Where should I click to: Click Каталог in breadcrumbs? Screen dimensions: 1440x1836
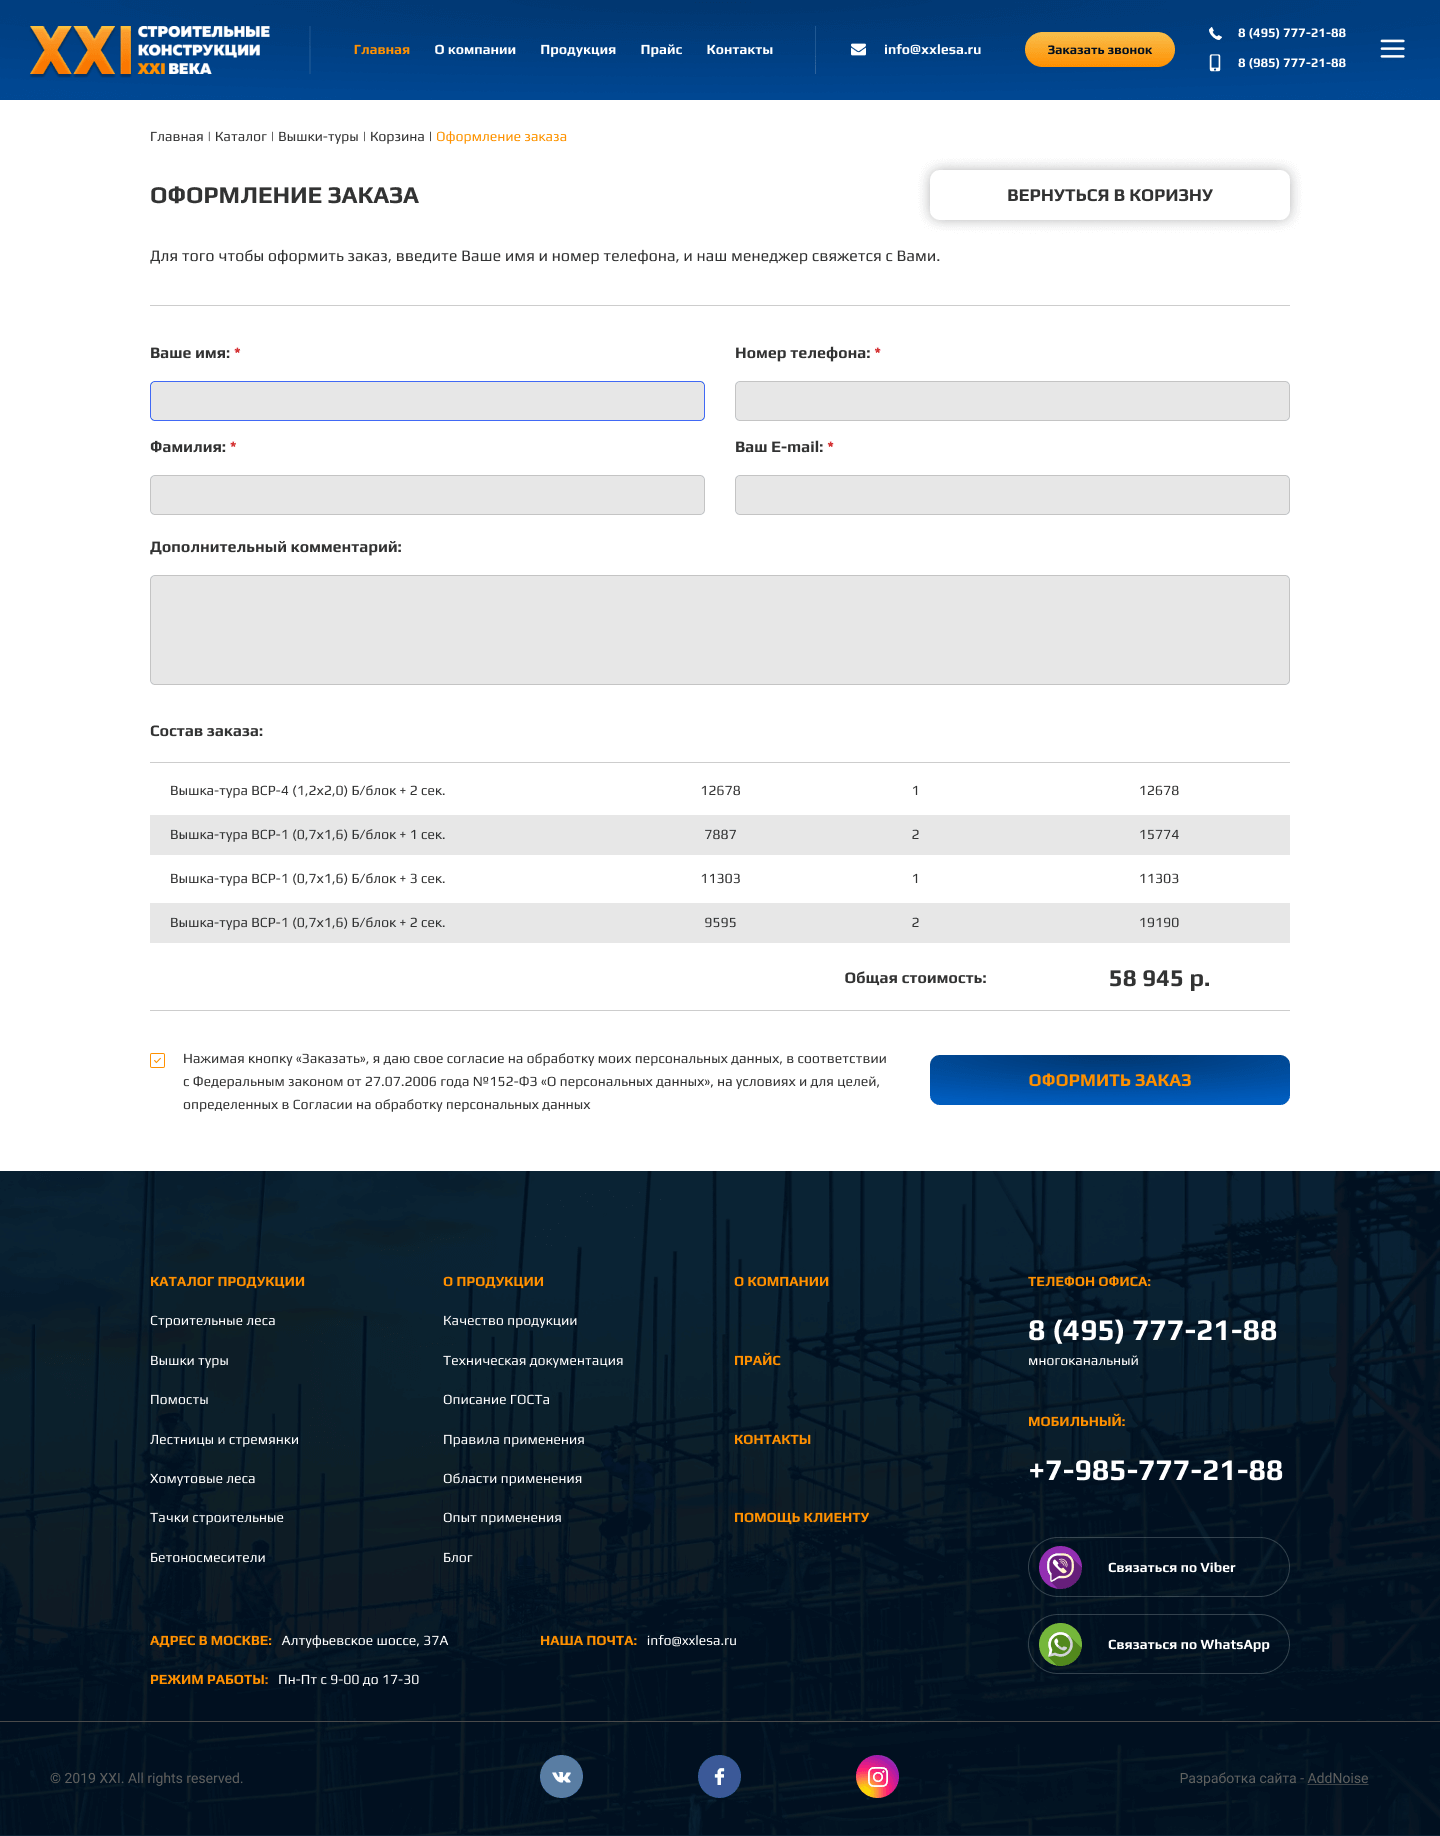pos(241,137)
